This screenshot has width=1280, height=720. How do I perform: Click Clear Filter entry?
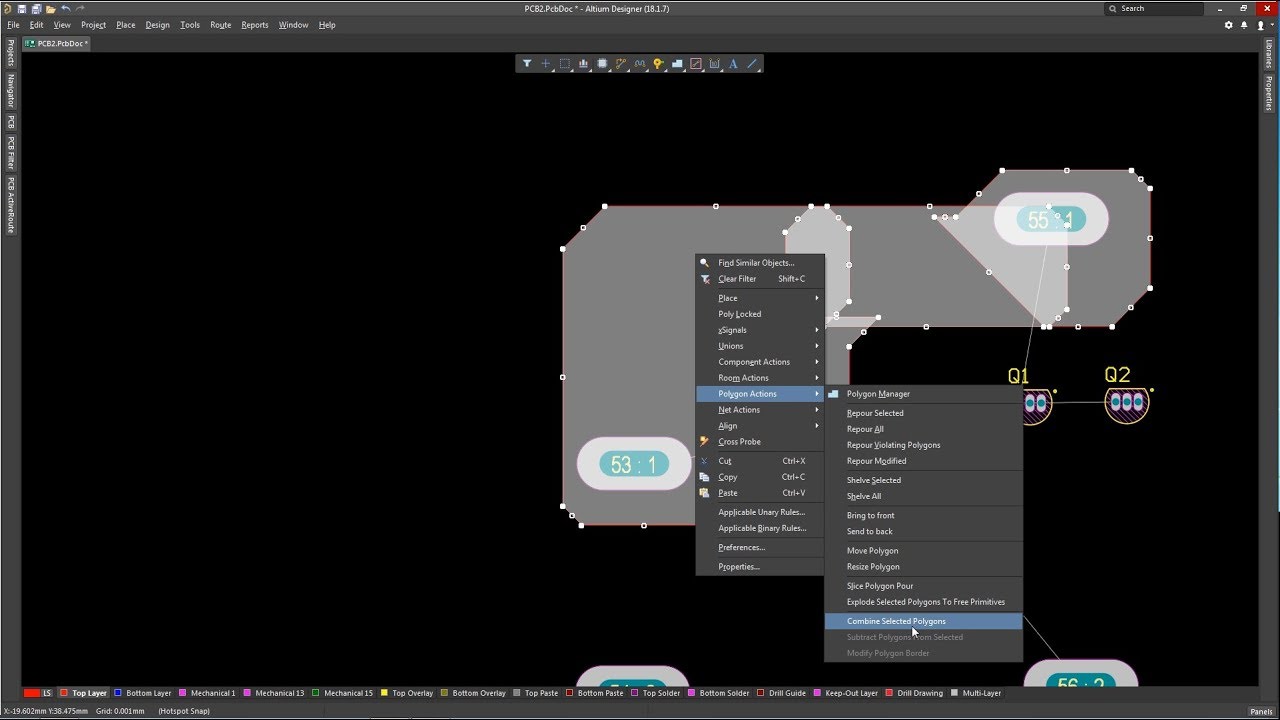(760, 279)
